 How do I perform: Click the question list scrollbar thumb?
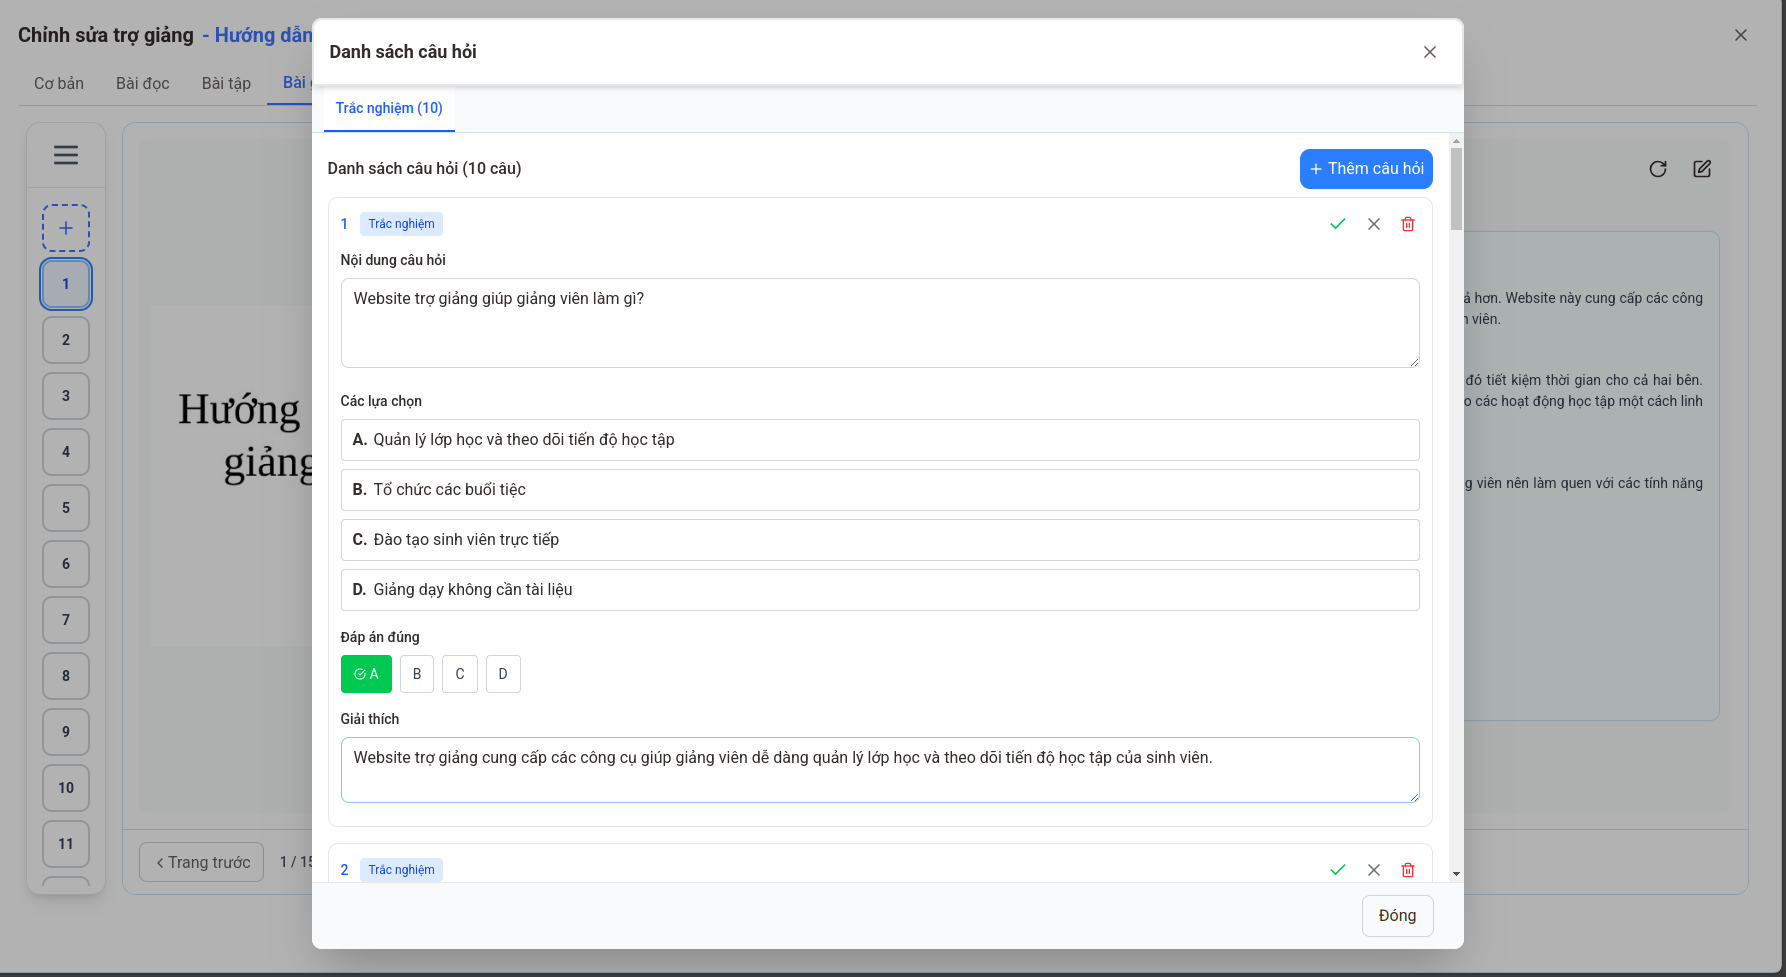(1456, 188)
